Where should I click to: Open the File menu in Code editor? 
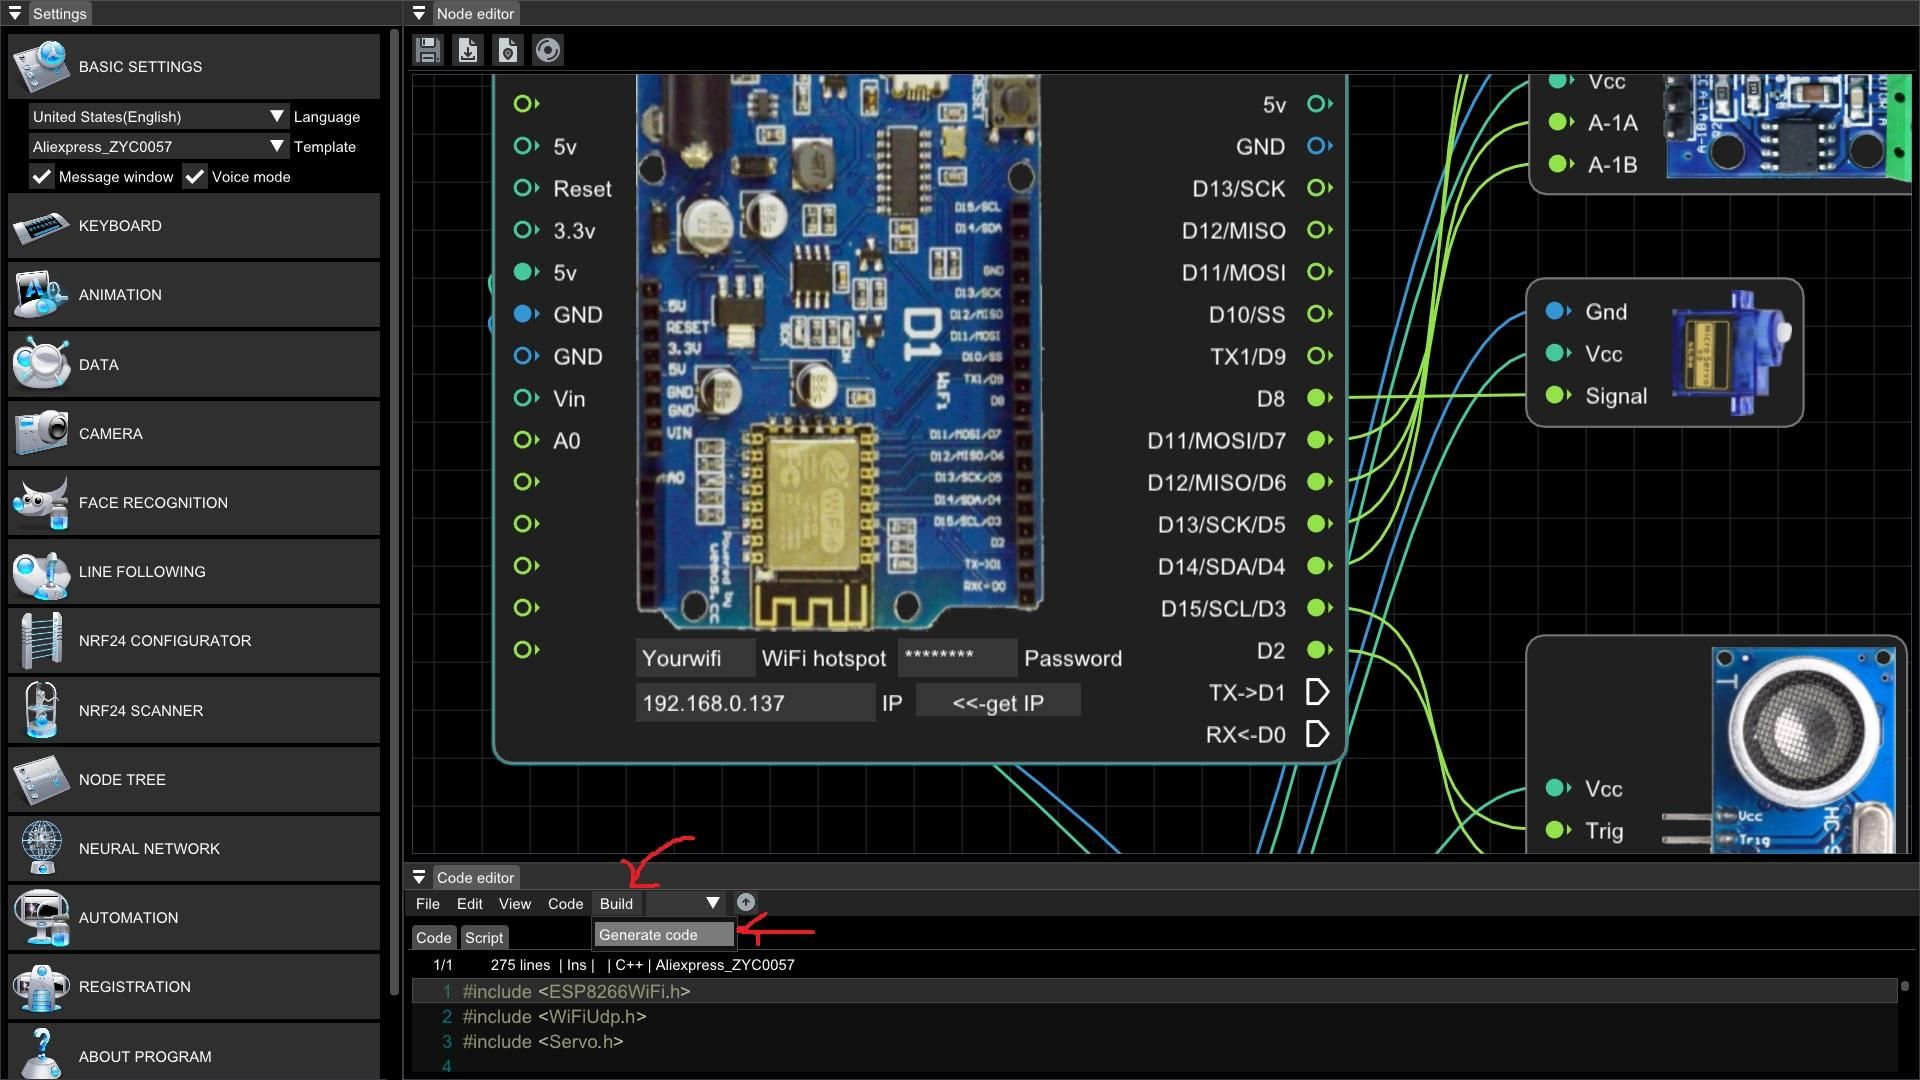(427, 904)
